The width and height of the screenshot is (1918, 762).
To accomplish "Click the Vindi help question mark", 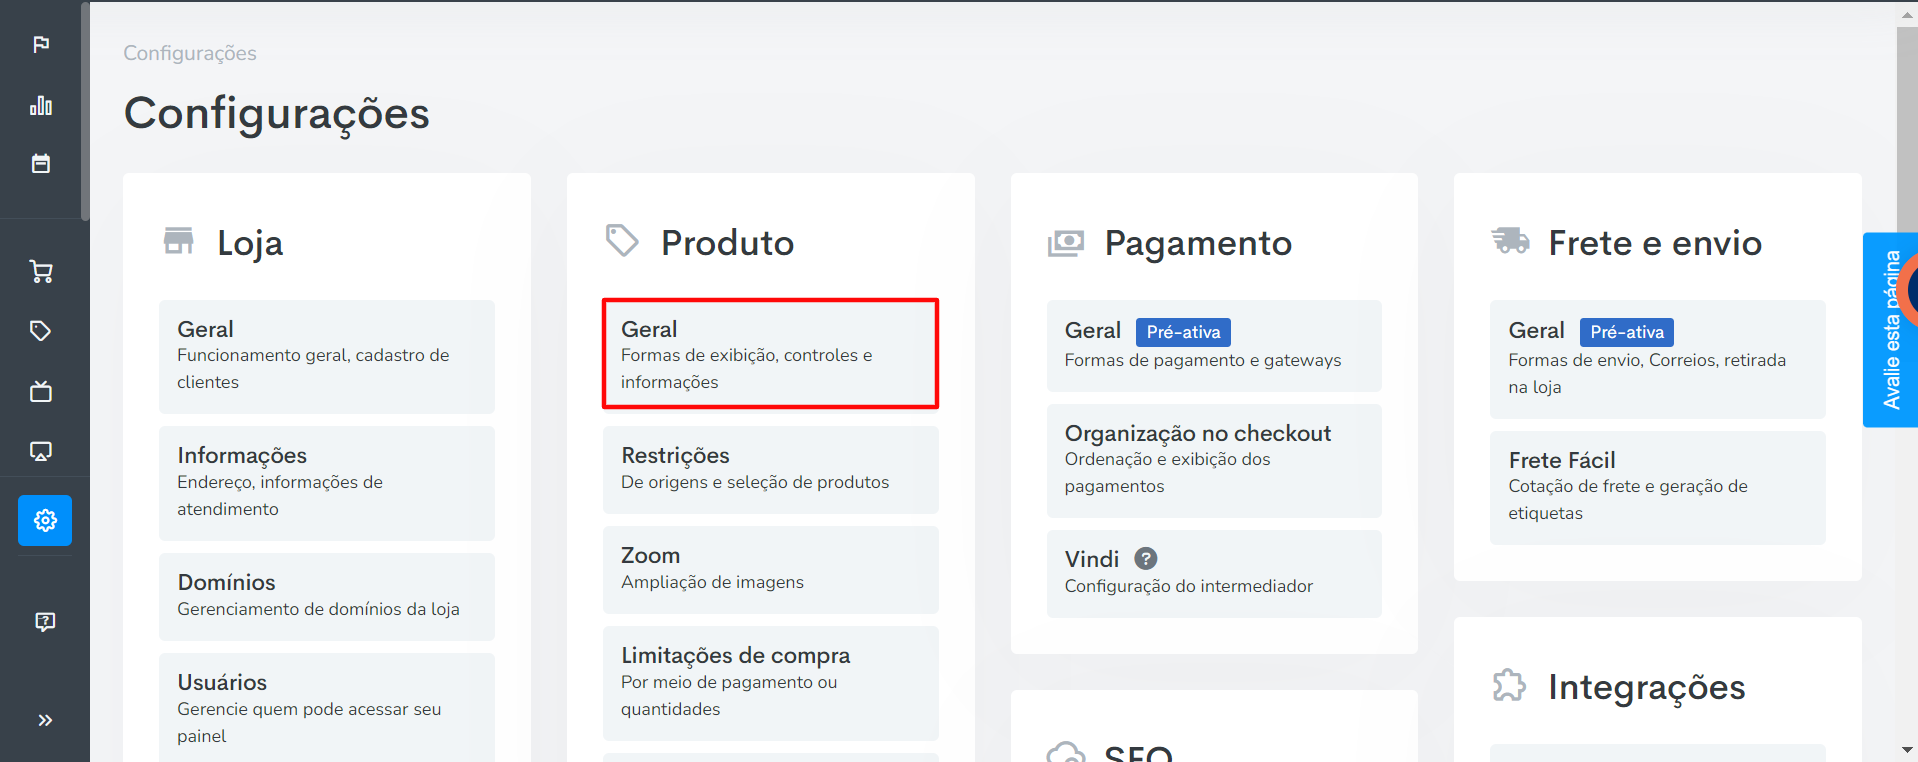I will [1146, 558].
